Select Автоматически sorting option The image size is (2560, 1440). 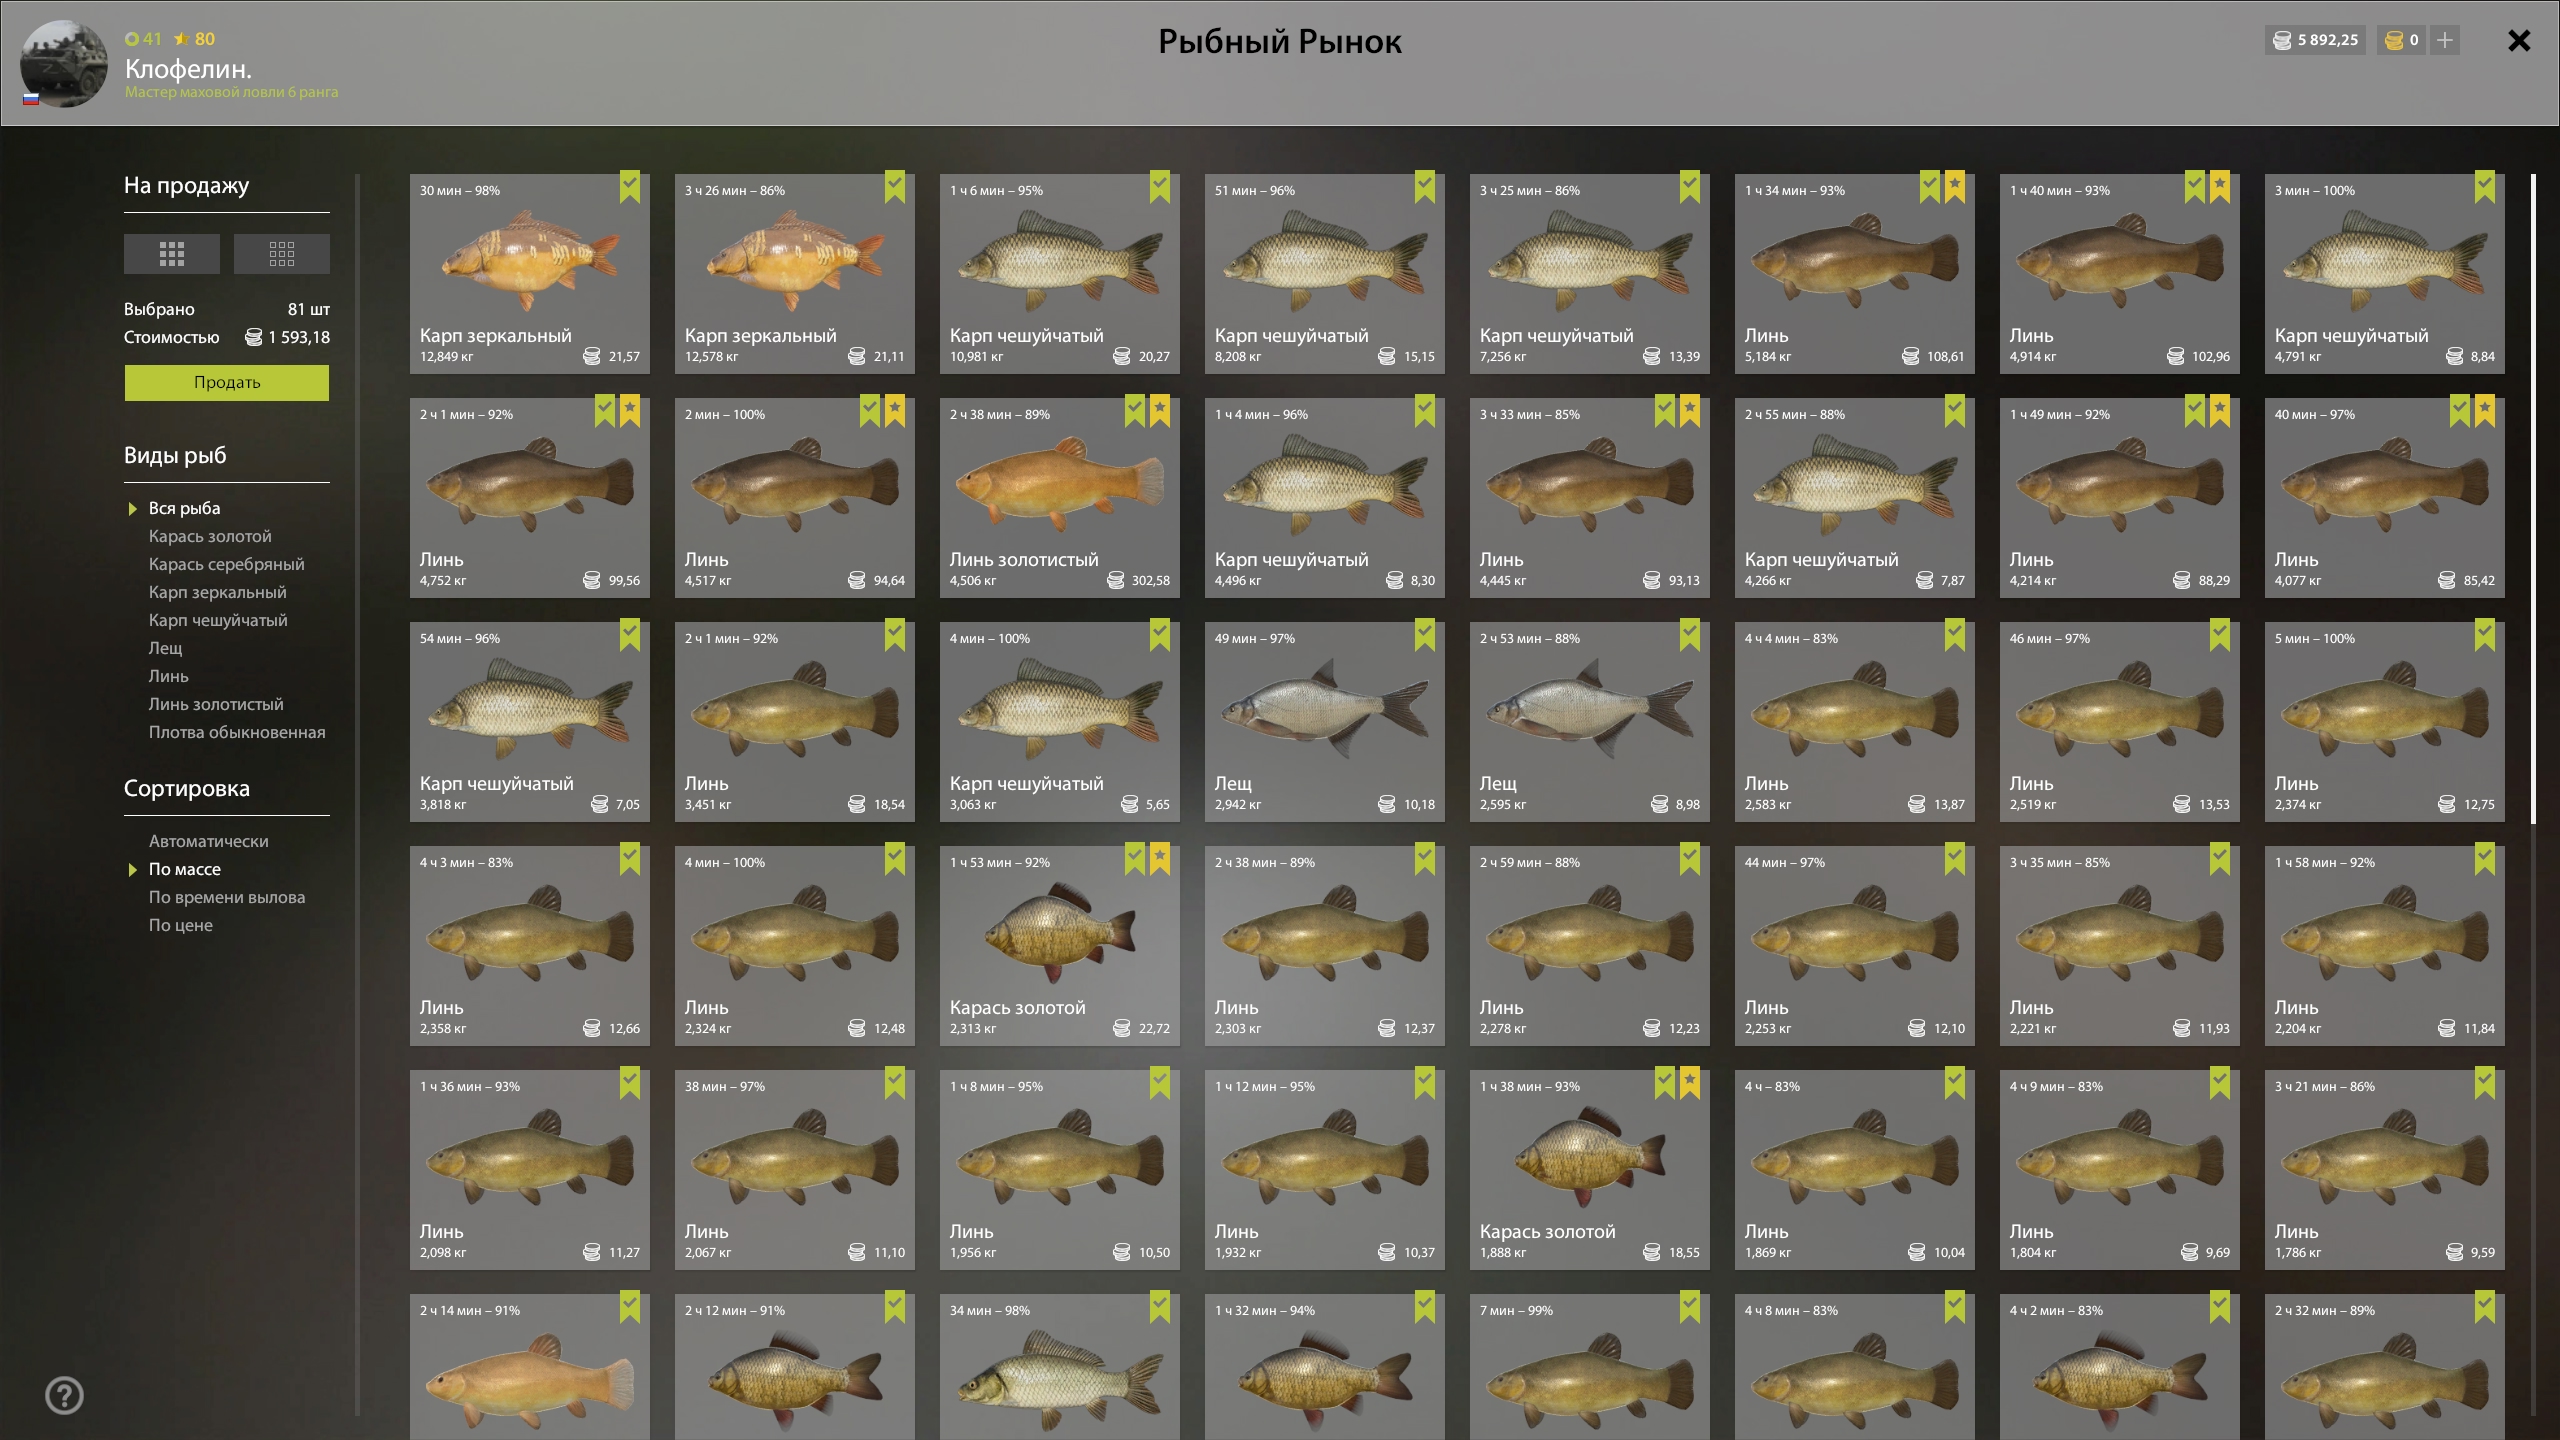point(209,841)
